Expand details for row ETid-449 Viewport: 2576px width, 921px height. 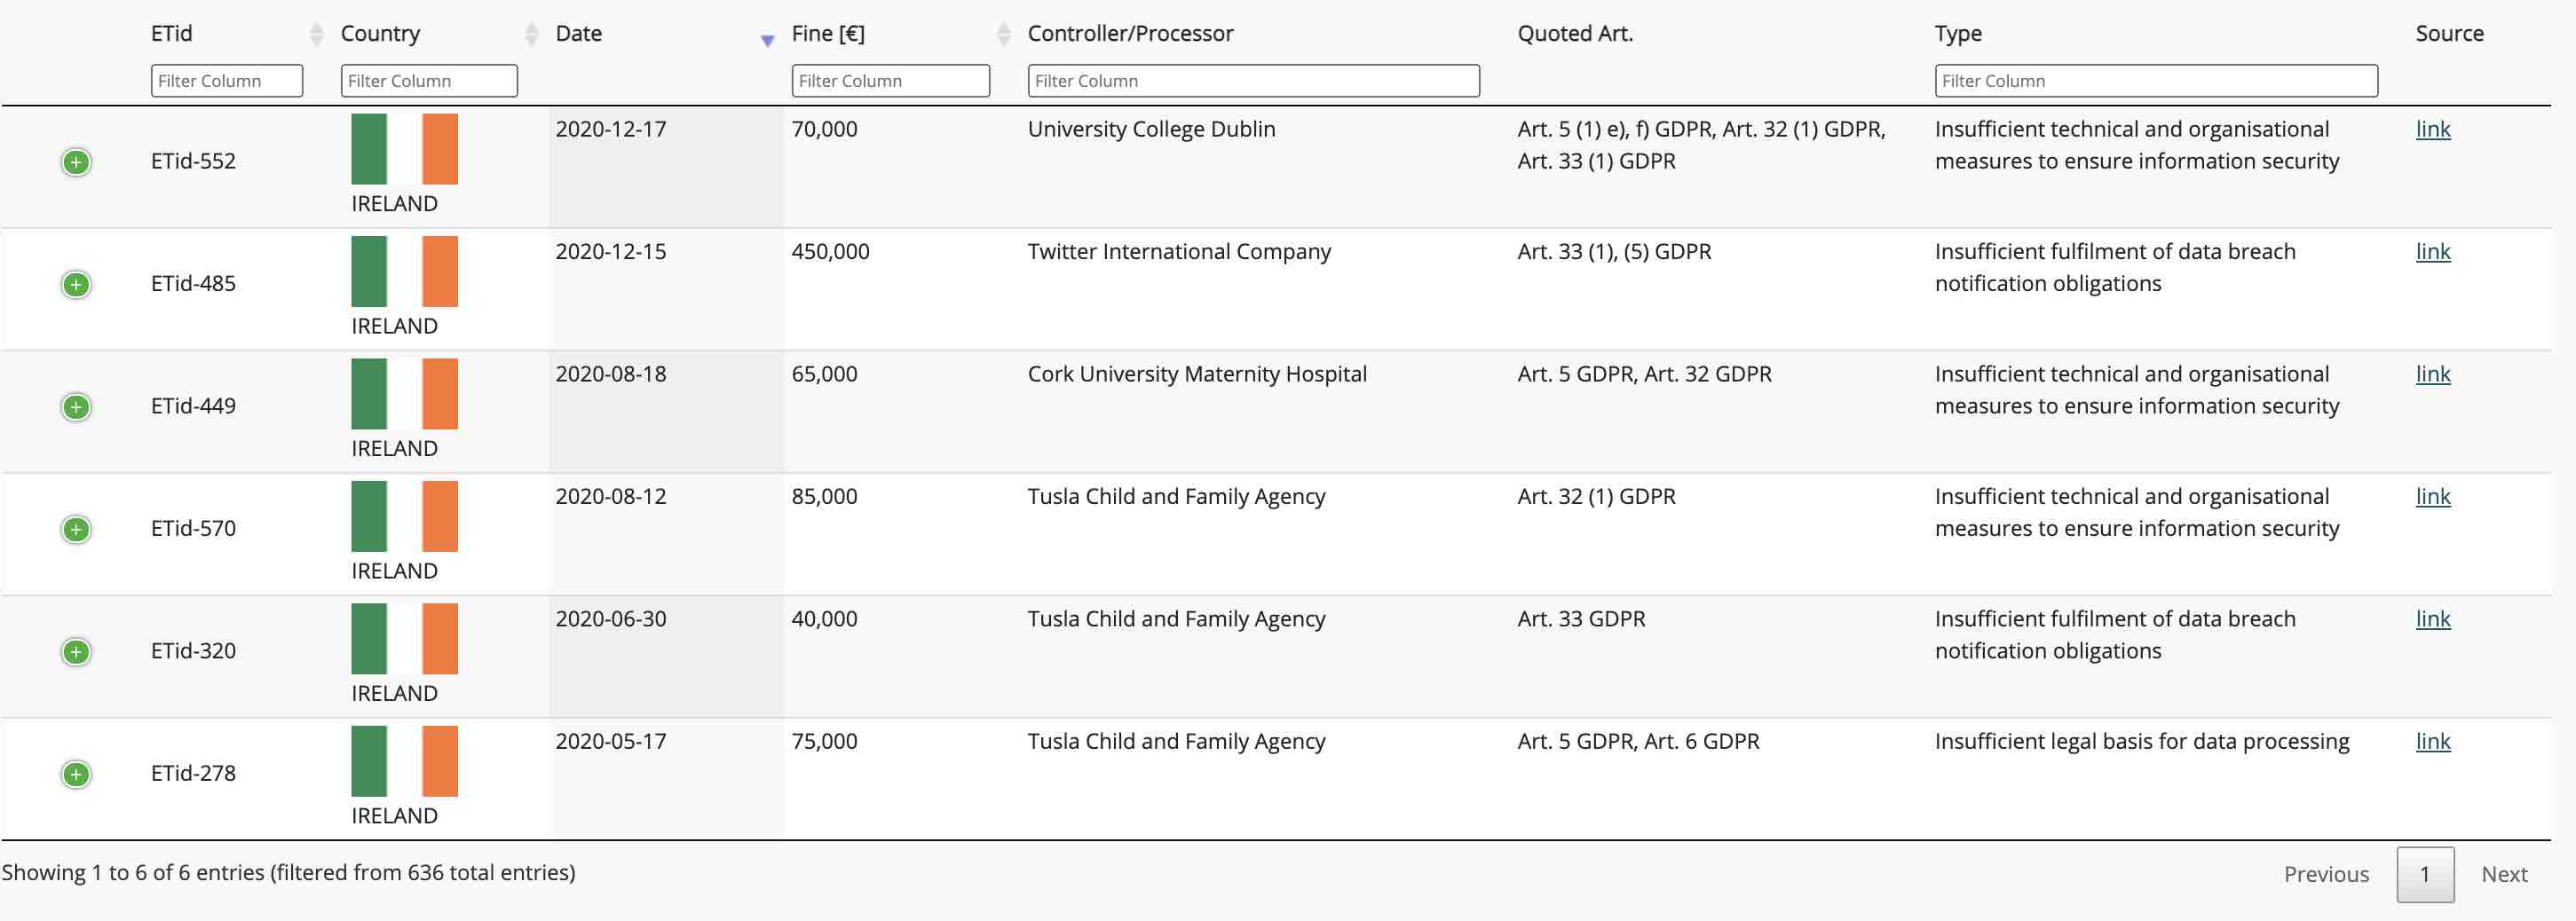[76, 407]
